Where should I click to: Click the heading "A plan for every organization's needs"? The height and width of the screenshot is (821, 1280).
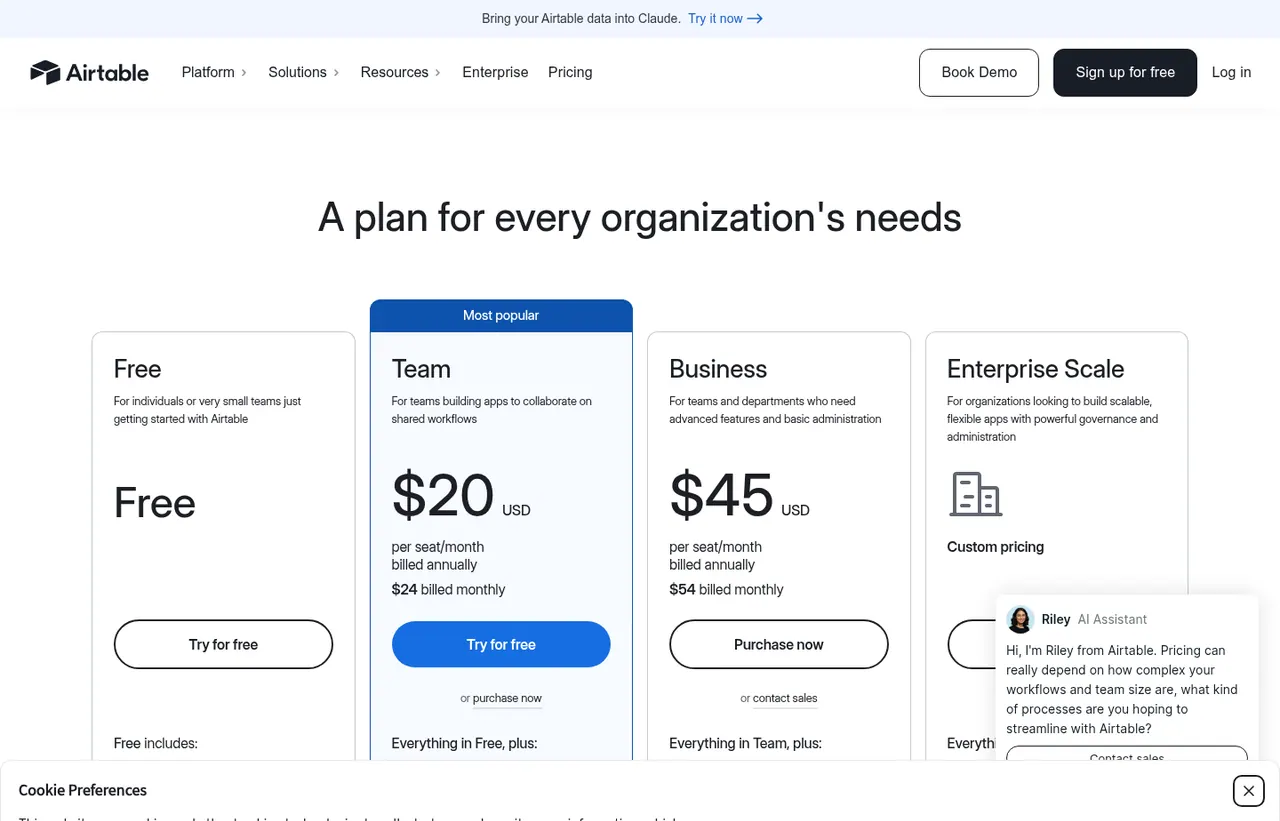click(x=640, y=217)
